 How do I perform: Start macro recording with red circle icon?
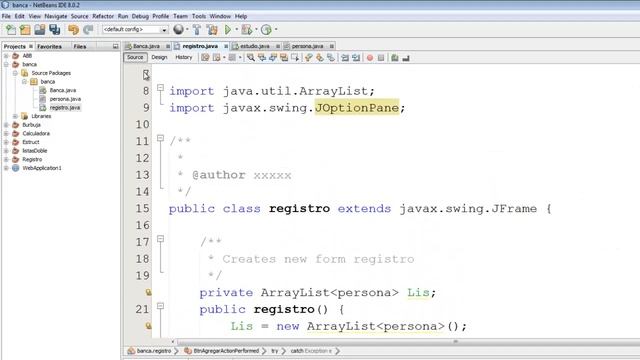[x=370, y=58]
